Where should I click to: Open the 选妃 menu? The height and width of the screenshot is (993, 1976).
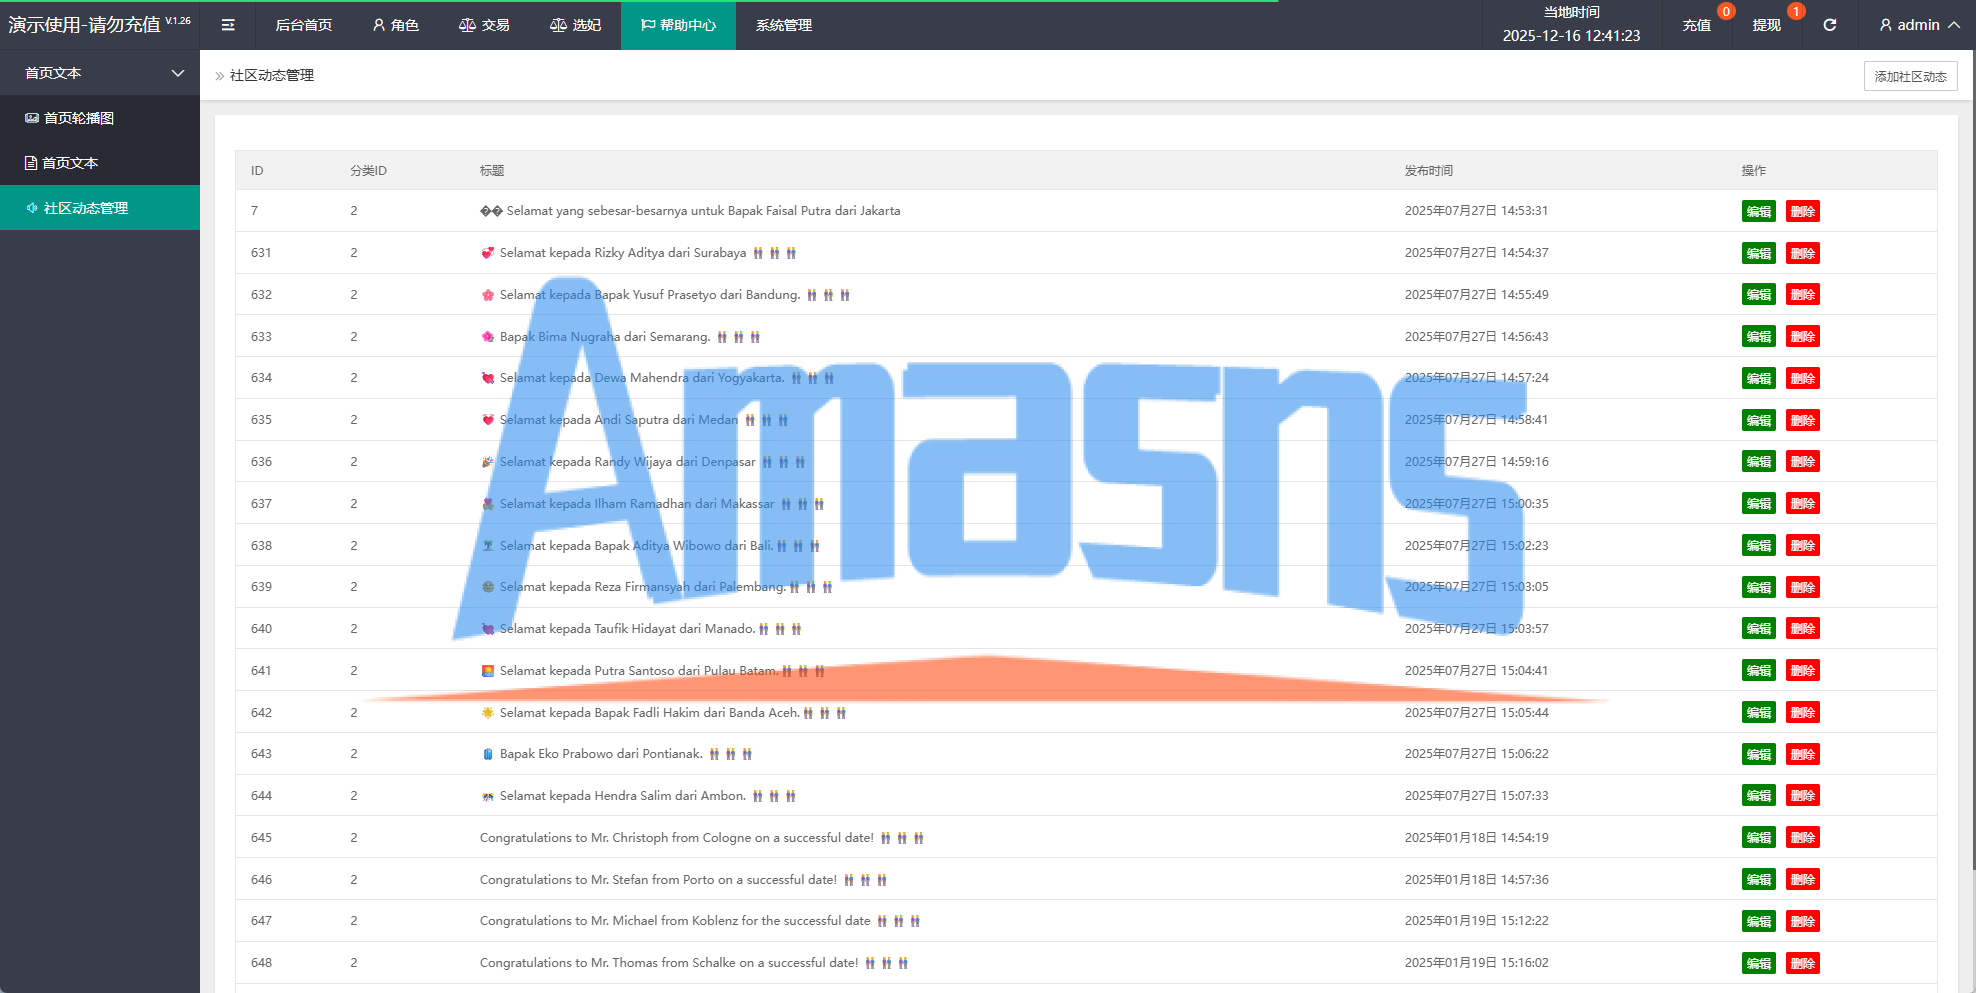(576, 25)
